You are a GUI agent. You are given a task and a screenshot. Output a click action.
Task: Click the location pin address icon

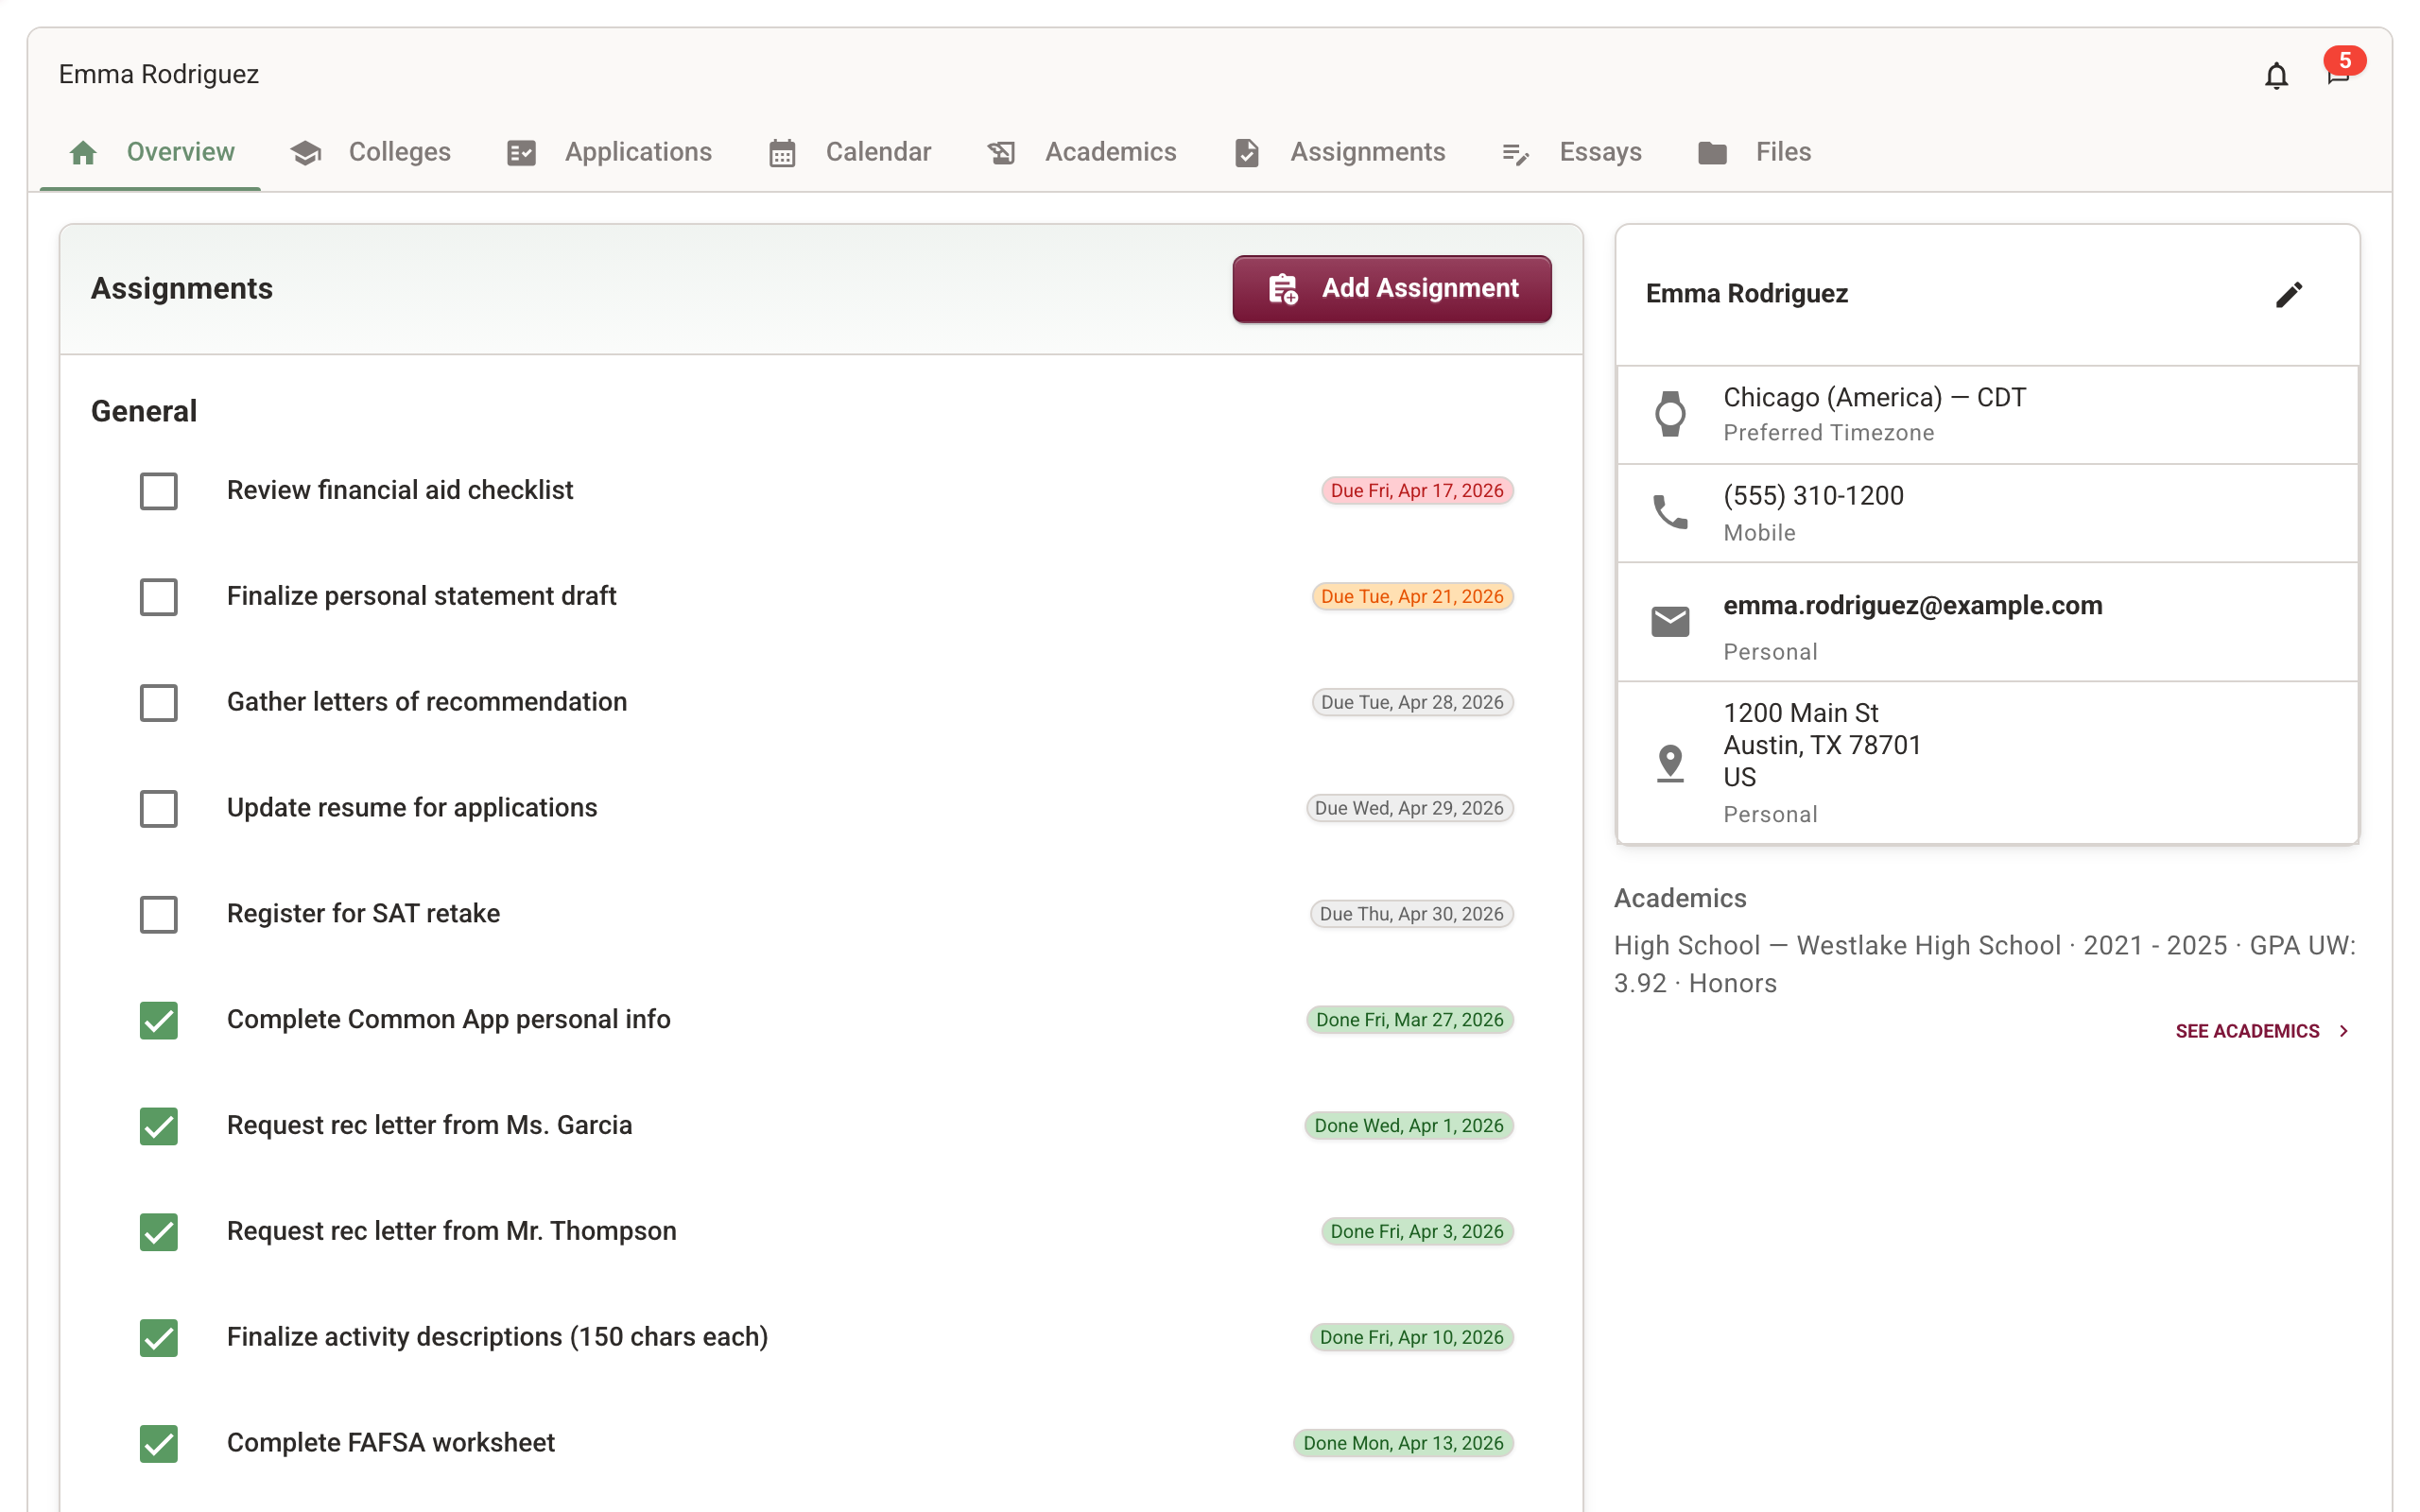coord(1670,763)
